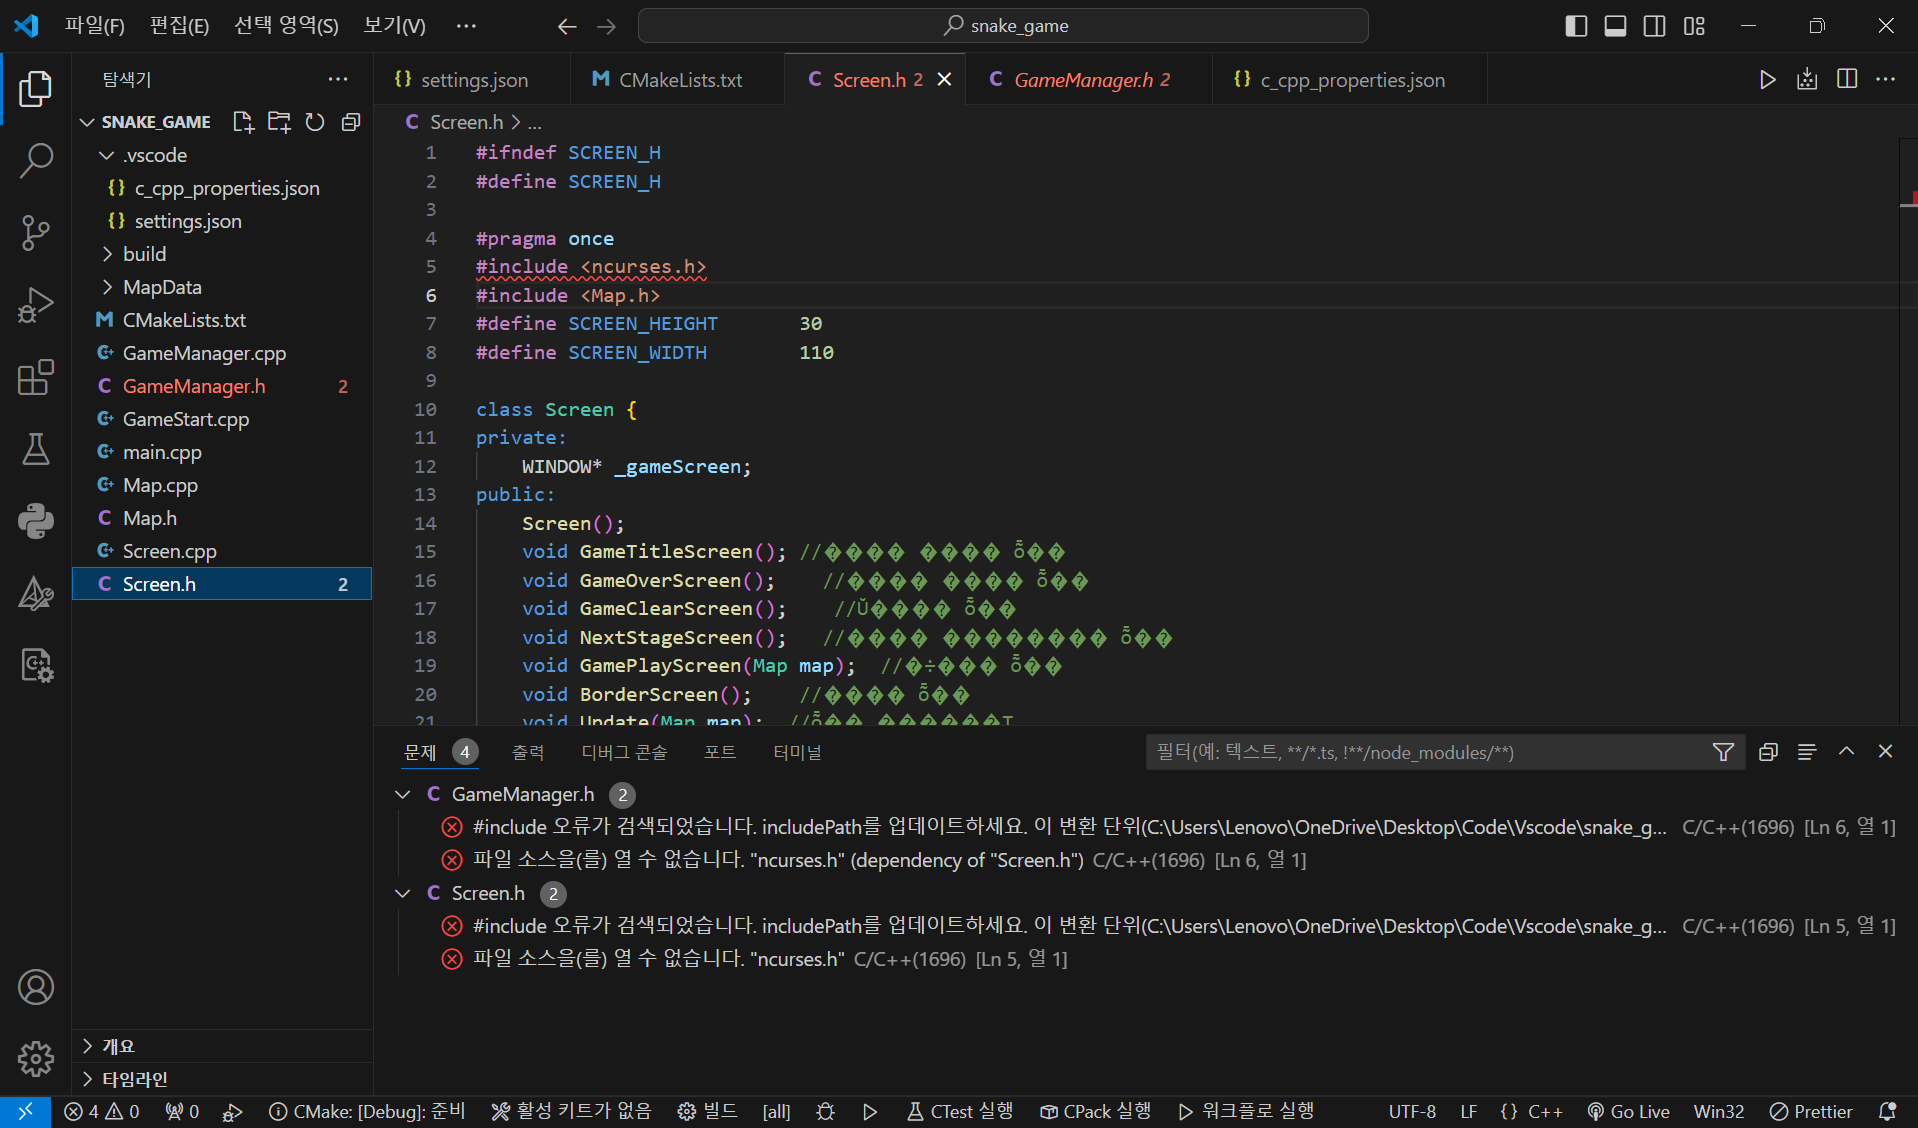Open the Python view in activity bar
This screenshot has width=1918, height=1128.
(36, 521)
